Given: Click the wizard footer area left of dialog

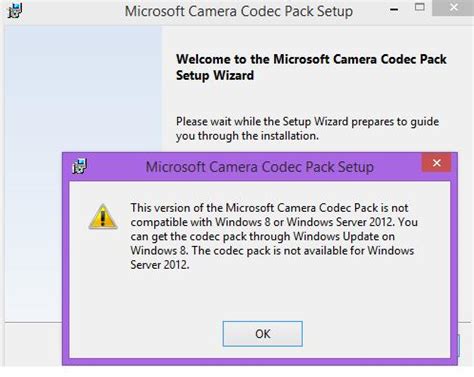Looking at the screenshot, I should pos(33,344).
